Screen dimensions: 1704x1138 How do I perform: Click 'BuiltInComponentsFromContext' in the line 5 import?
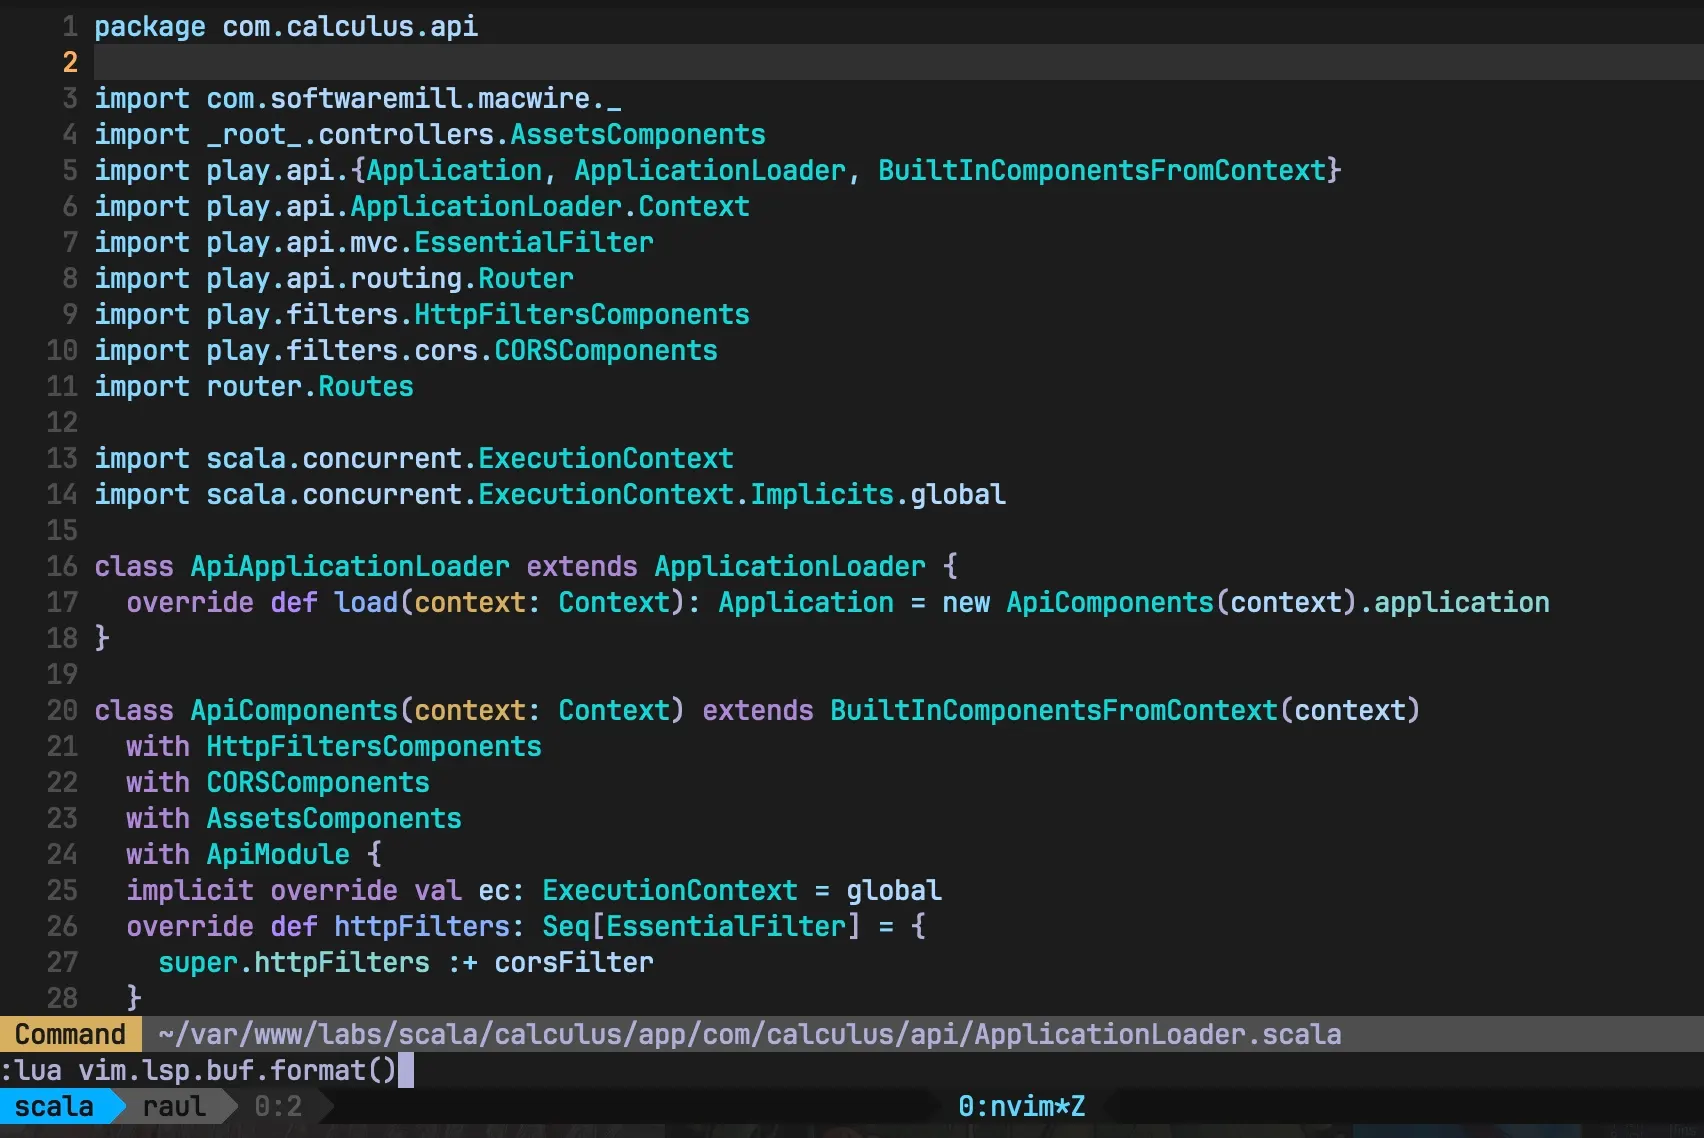point(1102,170)
